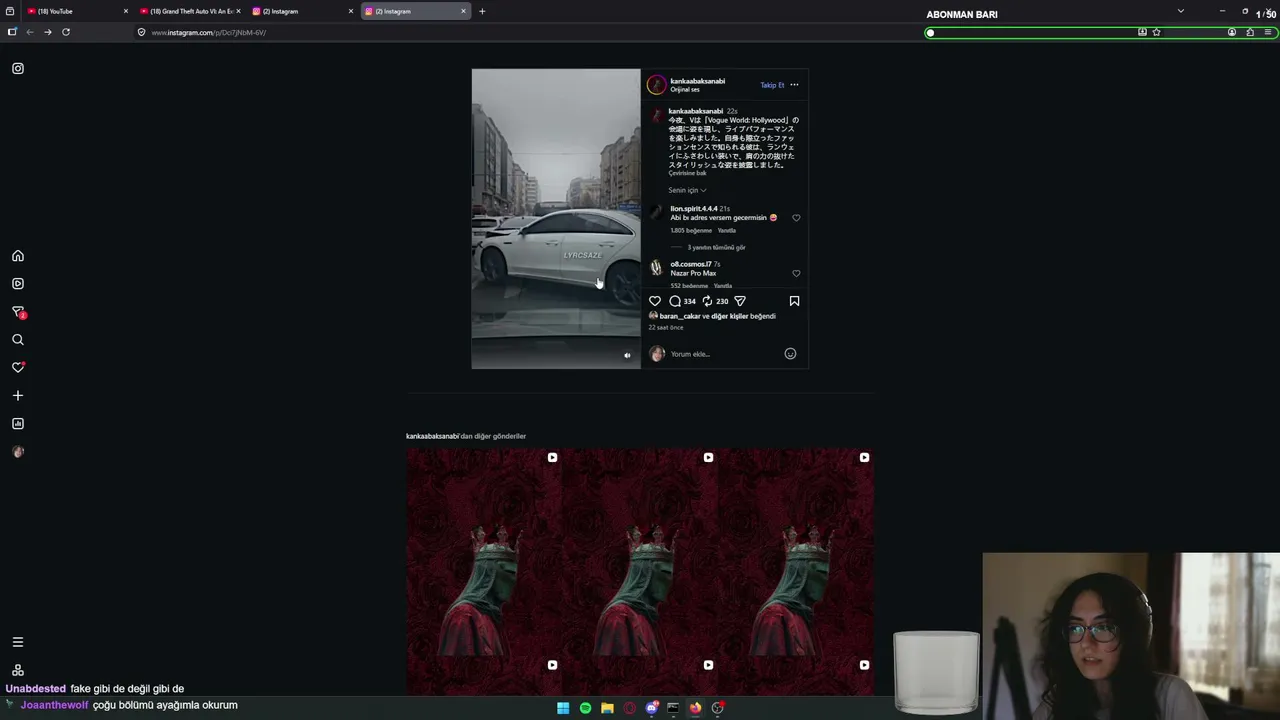Open the Instagram logo home link
Viewport: 1280px width, 720px height.
tap(18, 68)
